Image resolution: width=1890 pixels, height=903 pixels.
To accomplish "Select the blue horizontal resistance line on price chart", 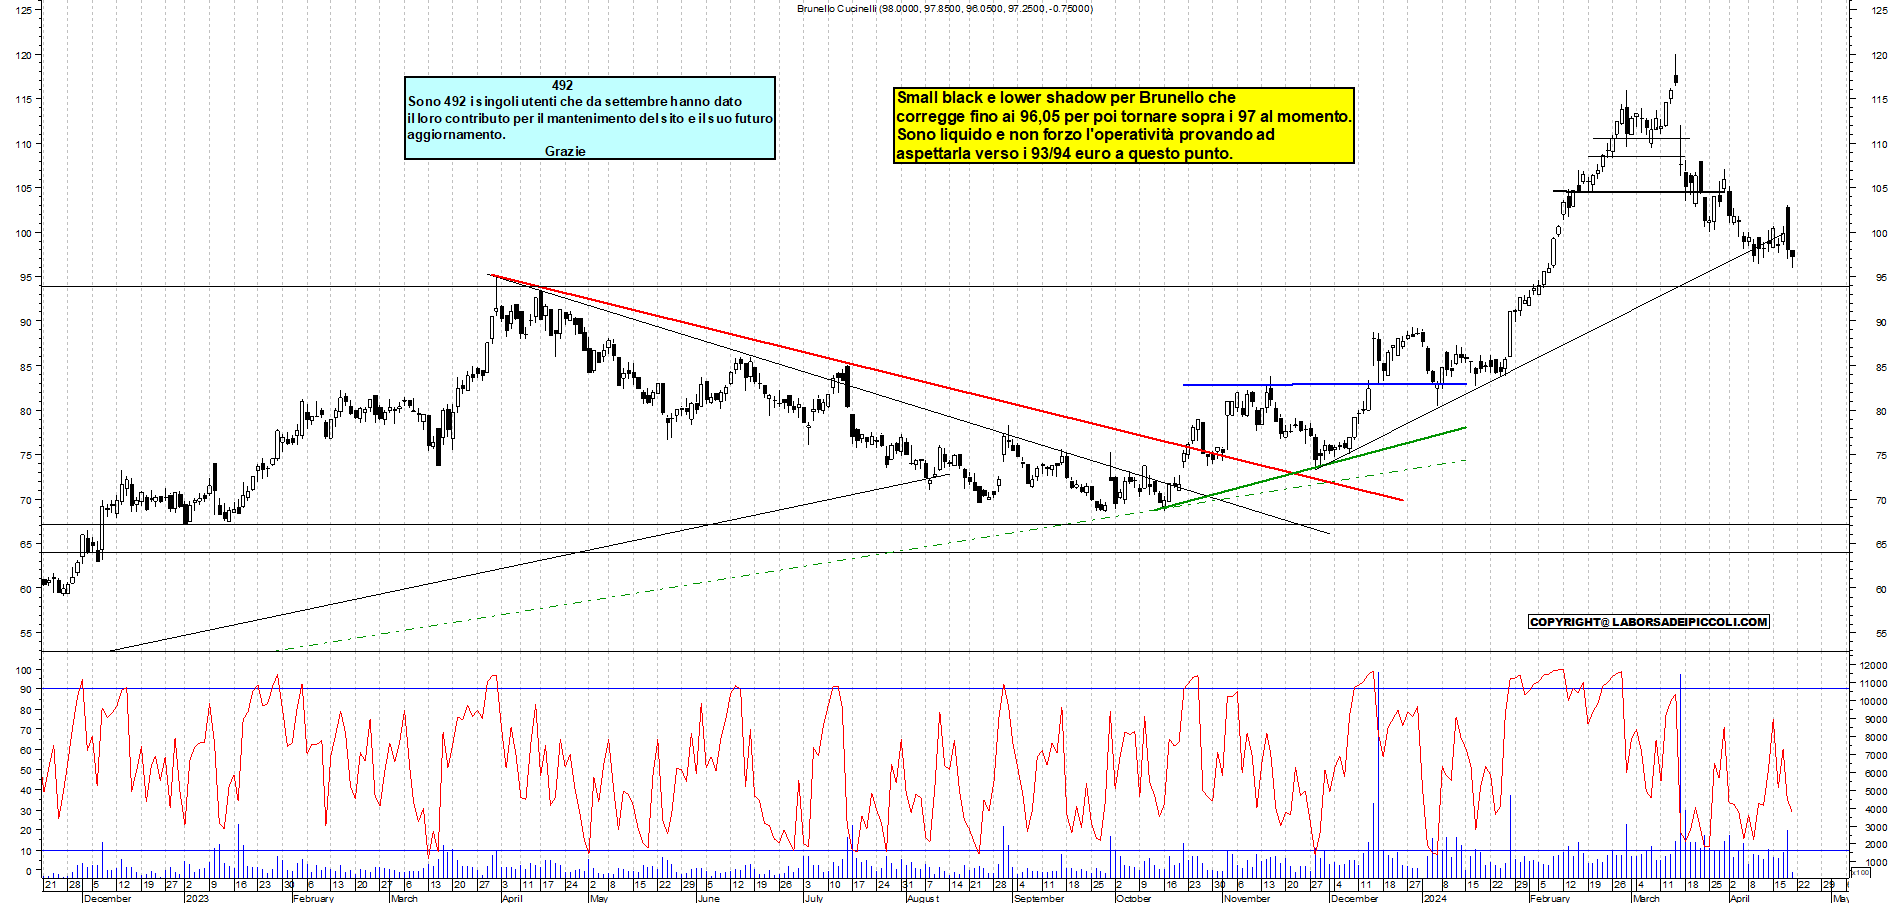I will pyautogui.click(x=1325, y=384).
